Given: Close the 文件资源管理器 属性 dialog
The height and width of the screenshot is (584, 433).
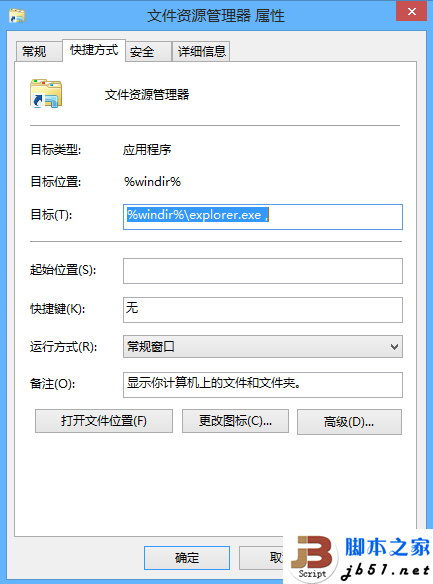Looking at the screenshot, I should click(411, 12).
